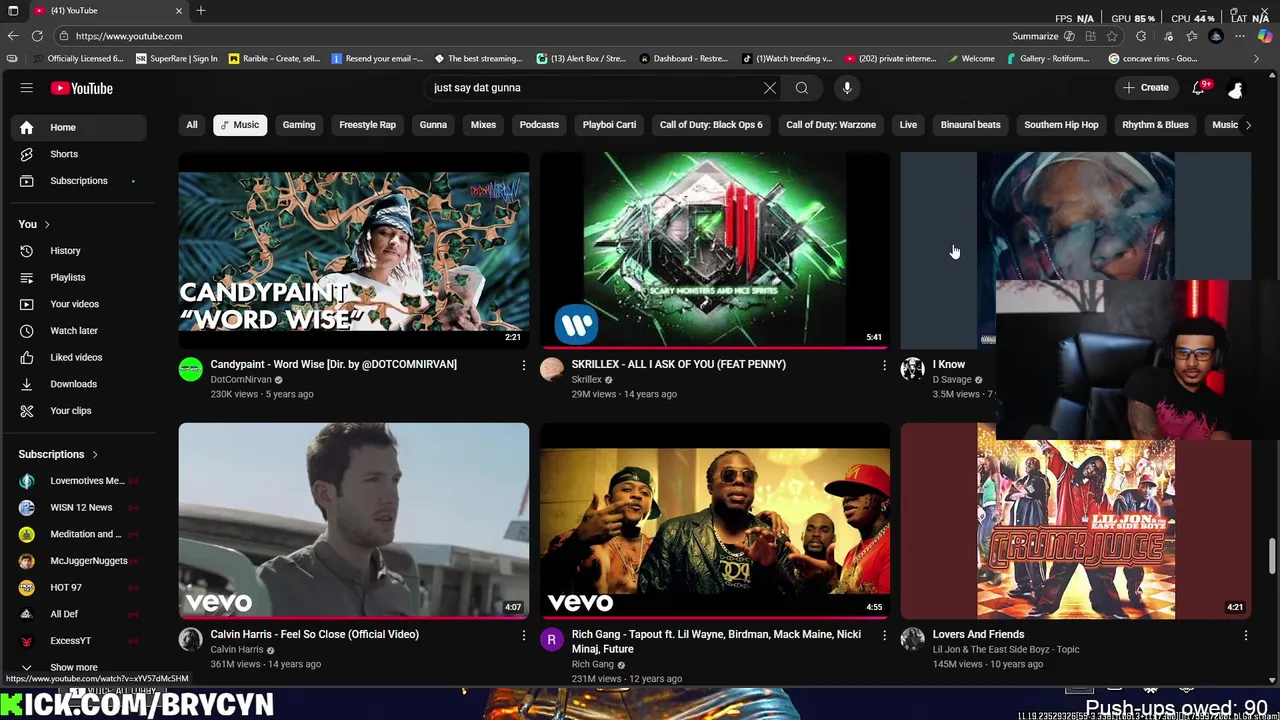1280x720 pixels.
Task: Show more filter chips arrow
Action: pyautogui.click(x=1247, y=125)
